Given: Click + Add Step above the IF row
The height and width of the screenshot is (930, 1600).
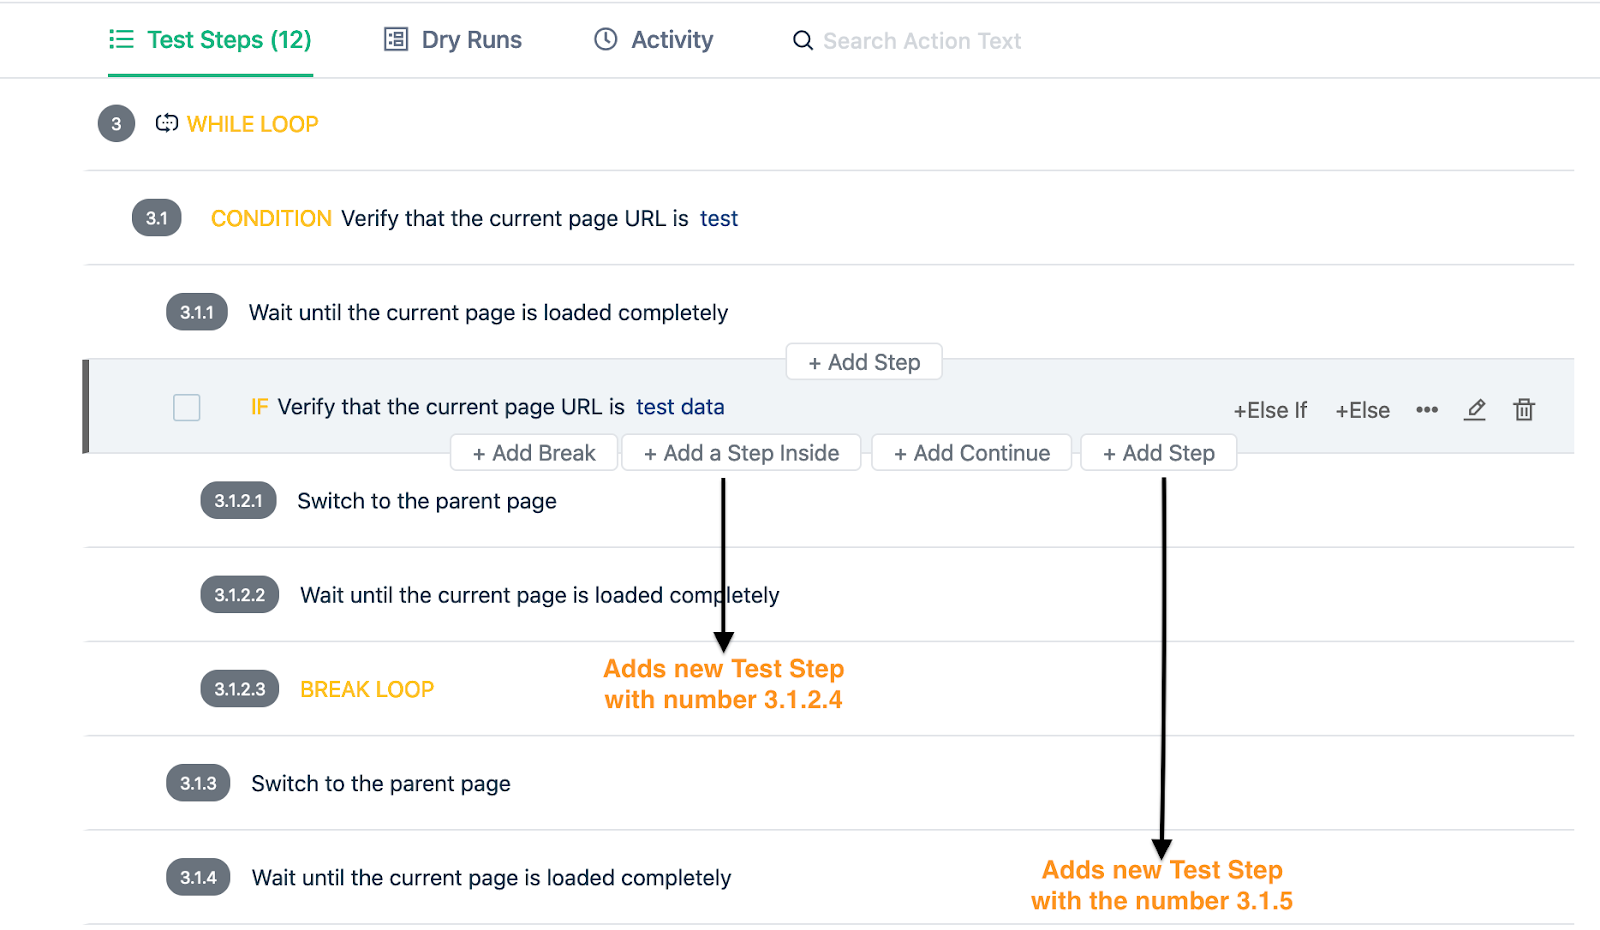Looking at the screenshot, I should pyautogui.click(x=864, y=362).
